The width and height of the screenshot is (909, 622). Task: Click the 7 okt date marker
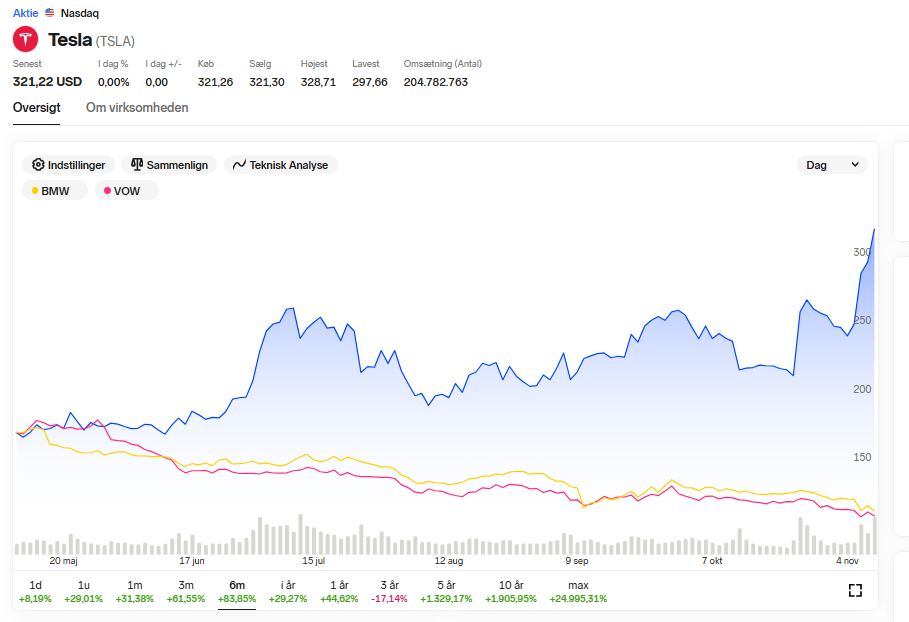(712, 561)
